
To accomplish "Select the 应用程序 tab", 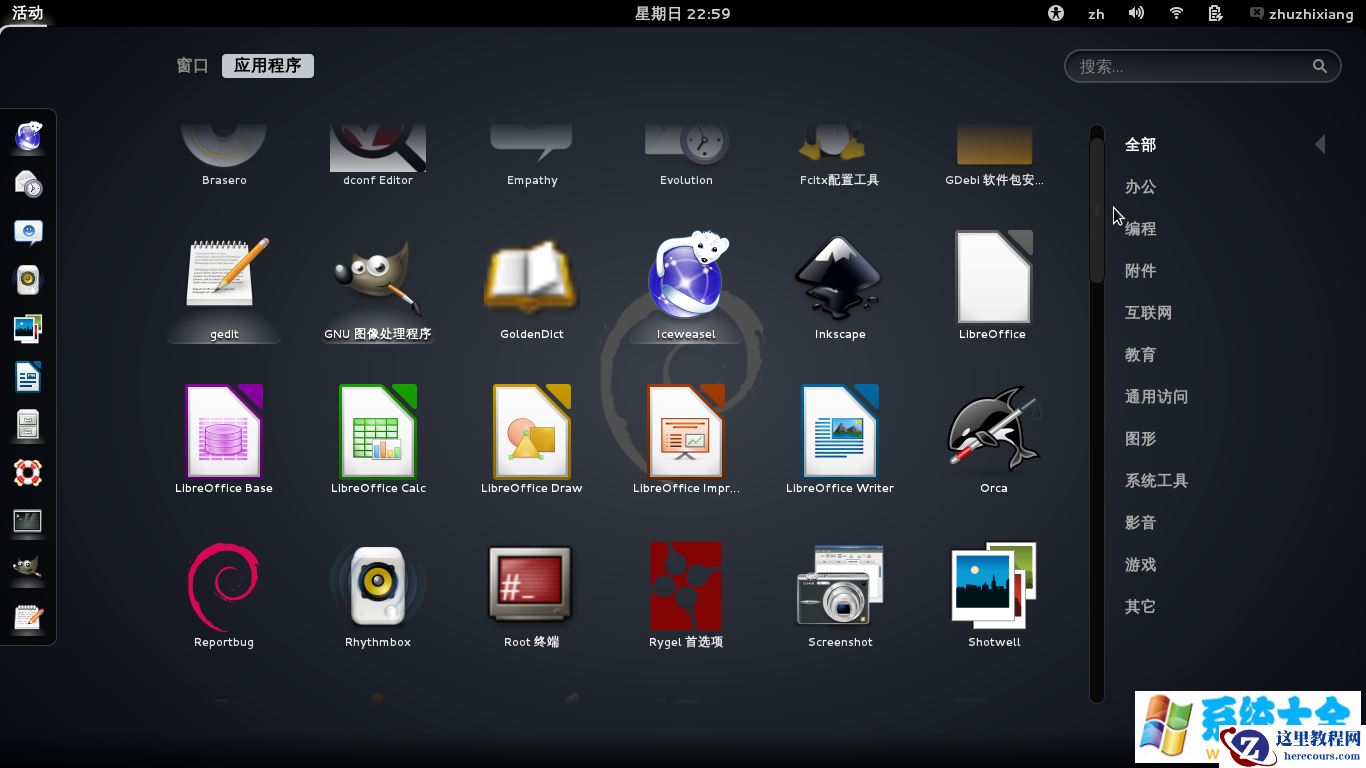I will point(267,66).
